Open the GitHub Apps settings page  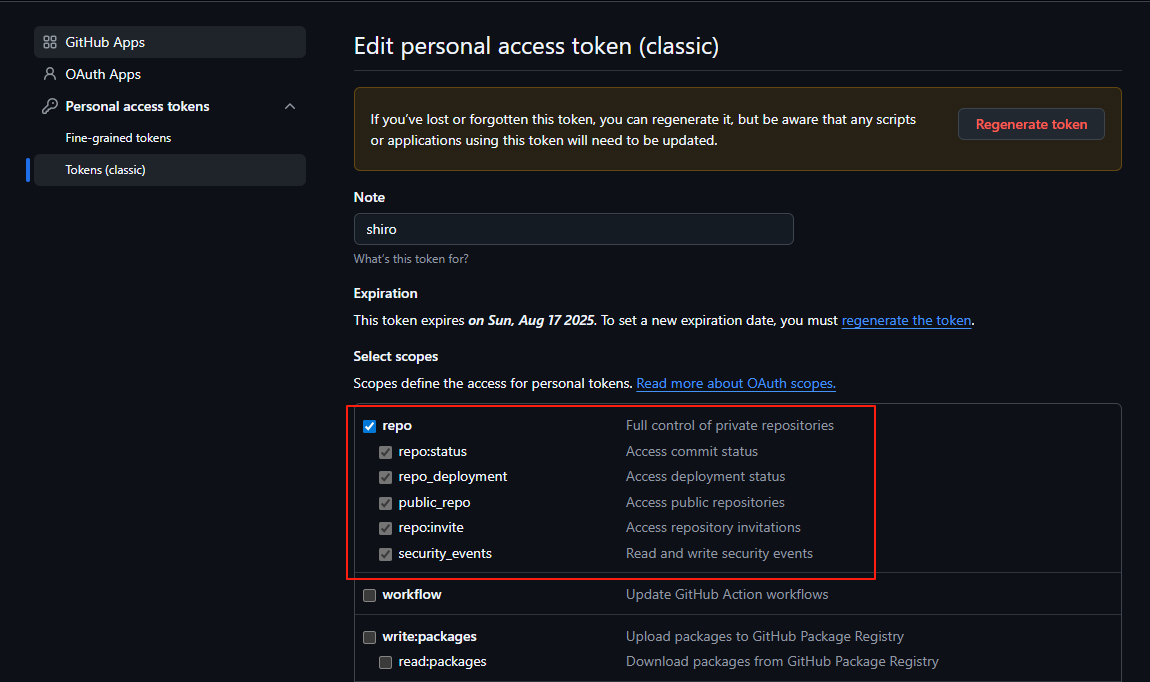(x=105, y=43)
